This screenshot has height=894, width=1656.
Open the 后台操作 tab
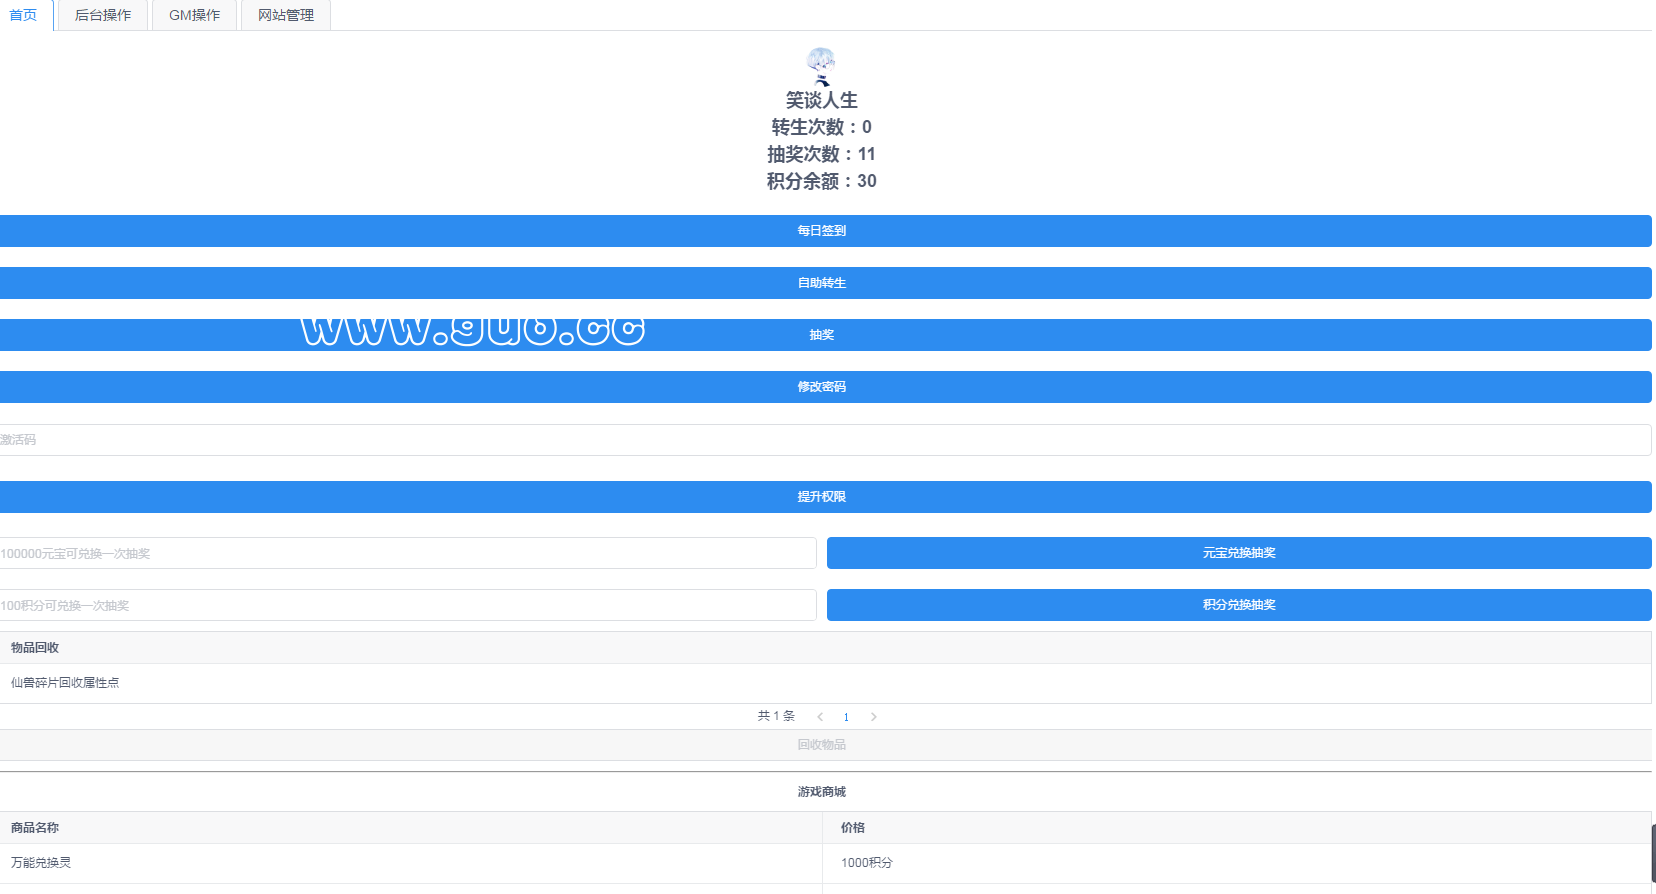103,15
